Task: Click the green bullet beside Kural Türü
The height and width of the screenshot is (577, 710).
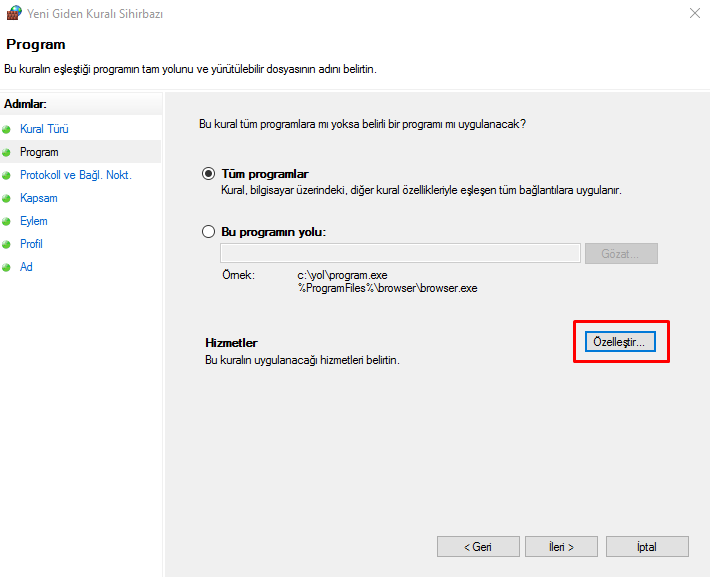Action: [7, 129]
